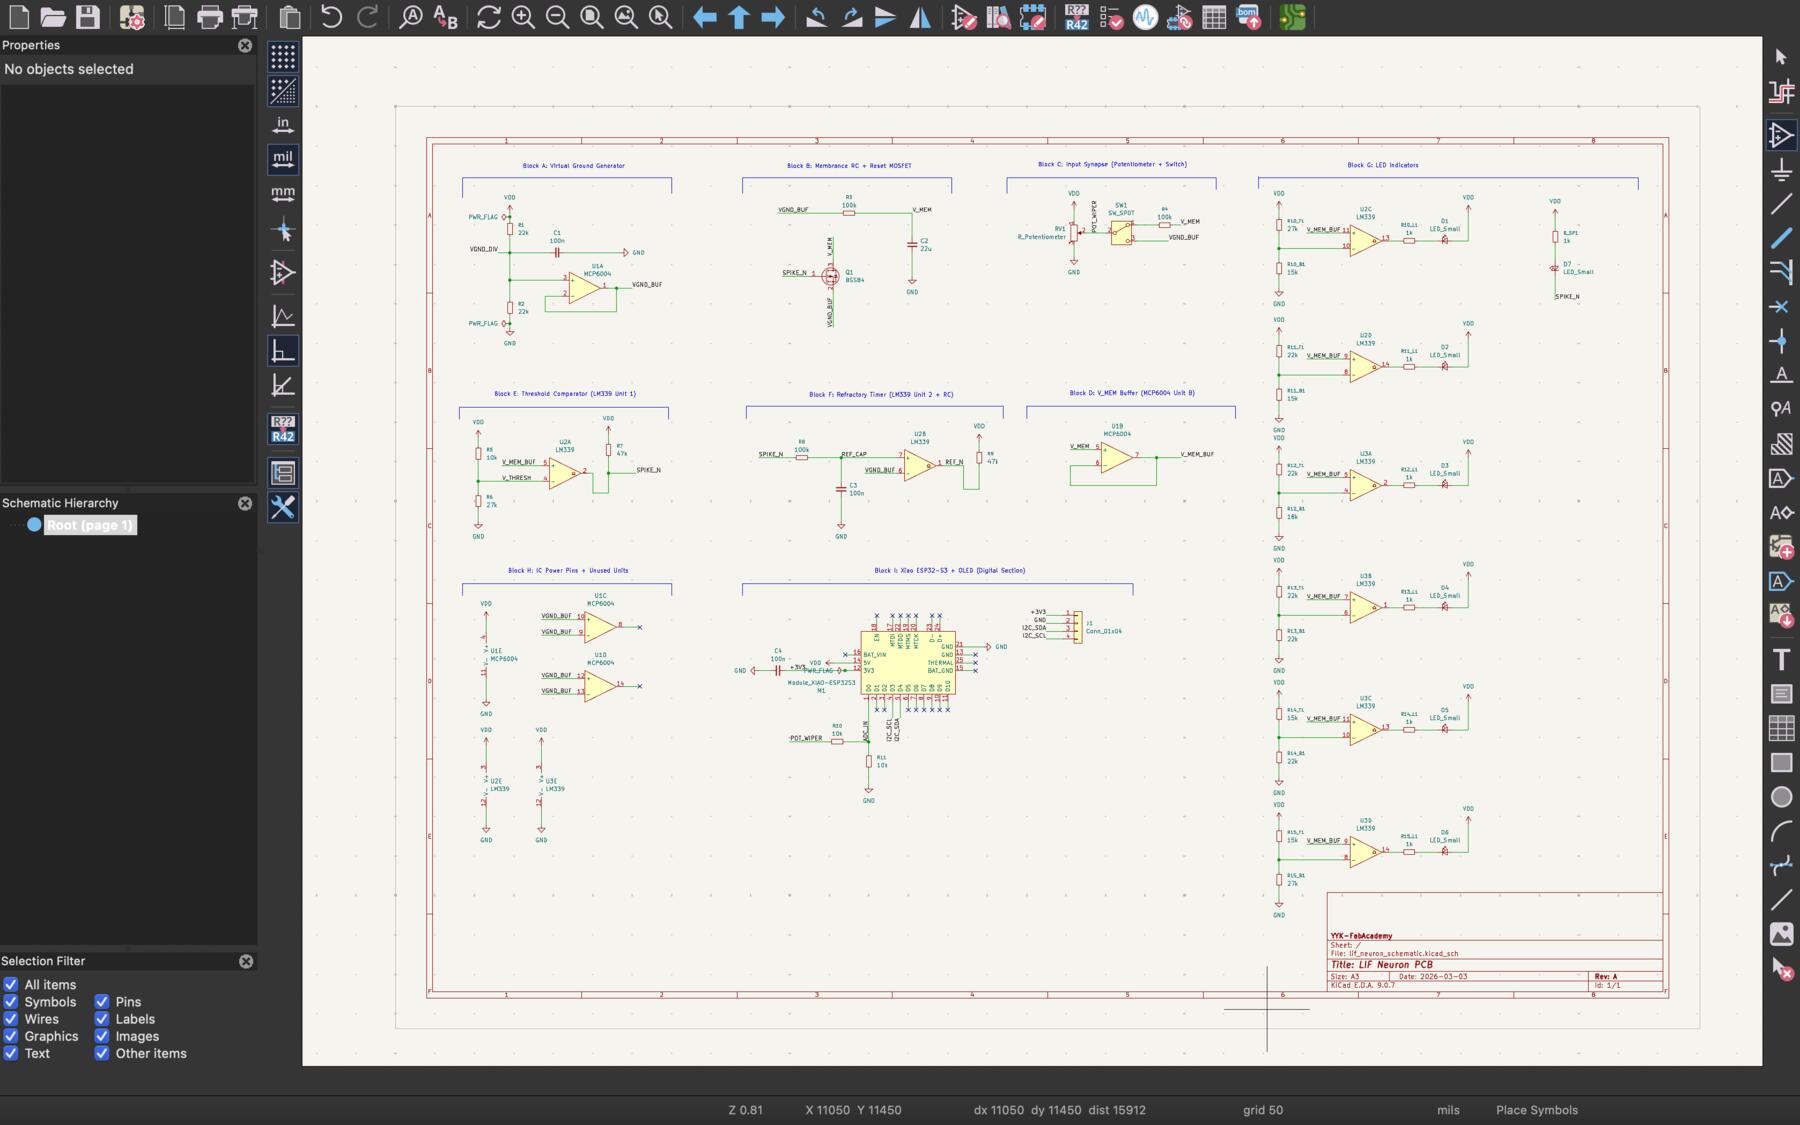This screenshot has width=1800, height=1125.
Task: Disable the Pins selection filter
Action: tap(103, 1001)
